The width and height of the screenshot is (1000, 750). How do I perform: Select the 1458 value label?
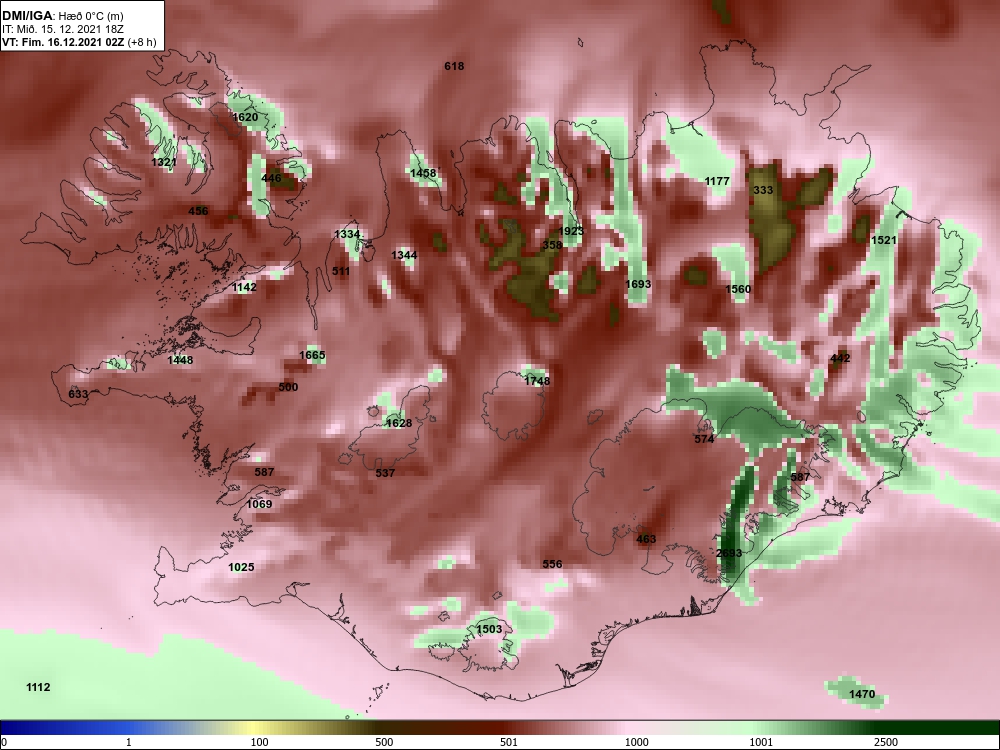click(423, 173)
